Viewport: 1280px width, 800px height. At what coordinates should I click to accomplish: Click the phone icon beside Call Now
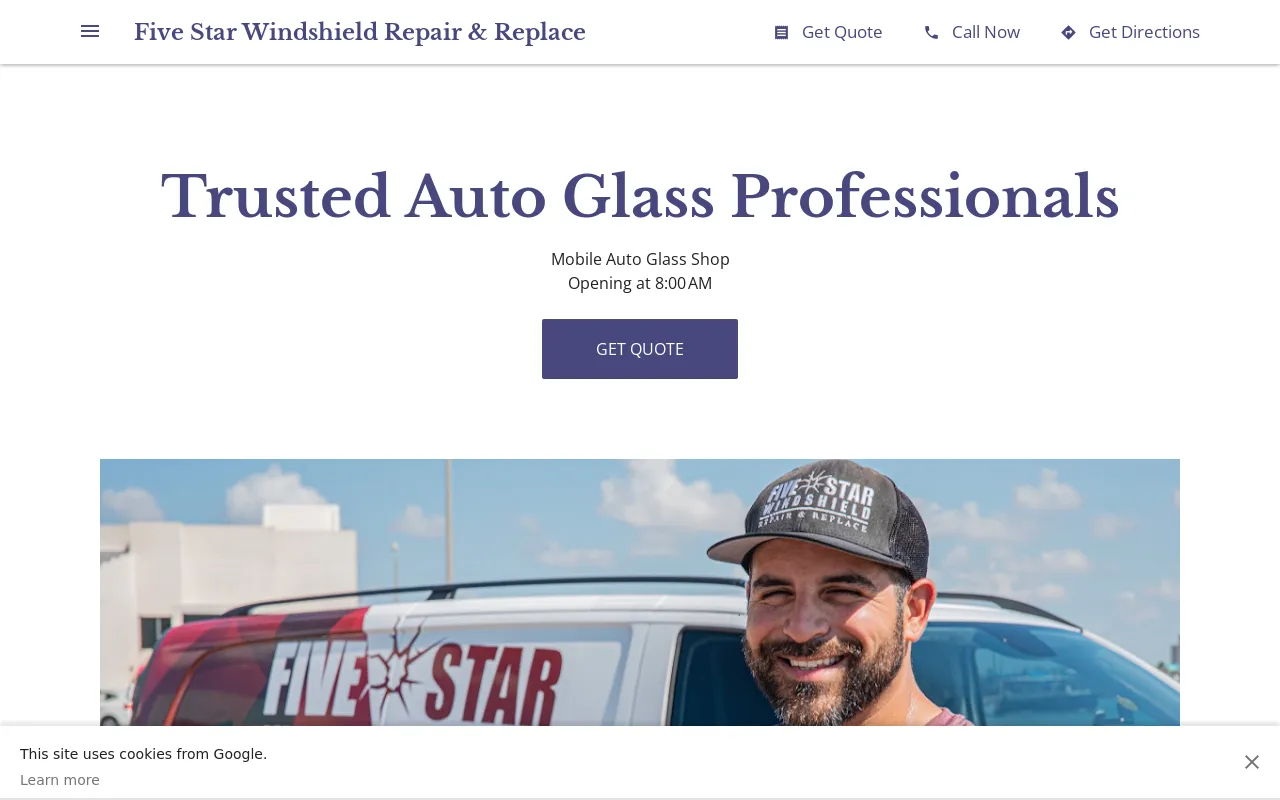click(931, 33)
